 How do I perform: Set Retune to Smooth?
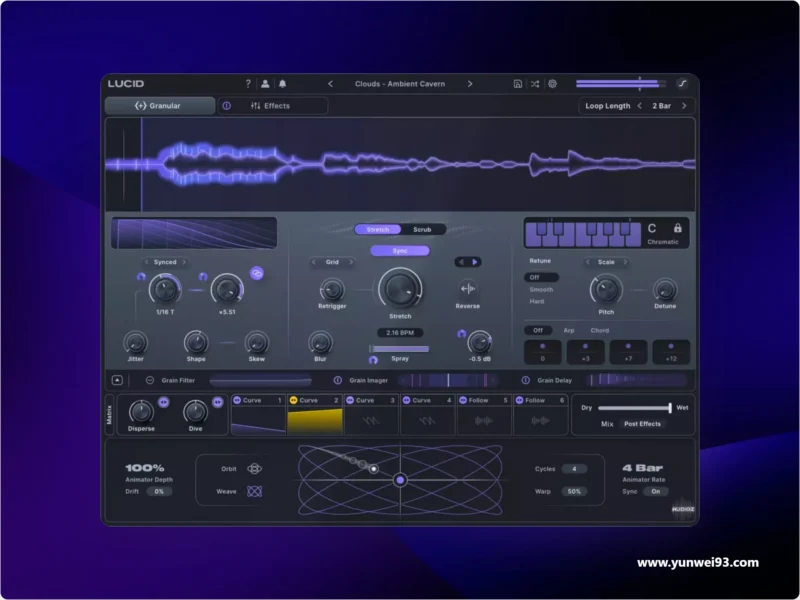point(541,289)
